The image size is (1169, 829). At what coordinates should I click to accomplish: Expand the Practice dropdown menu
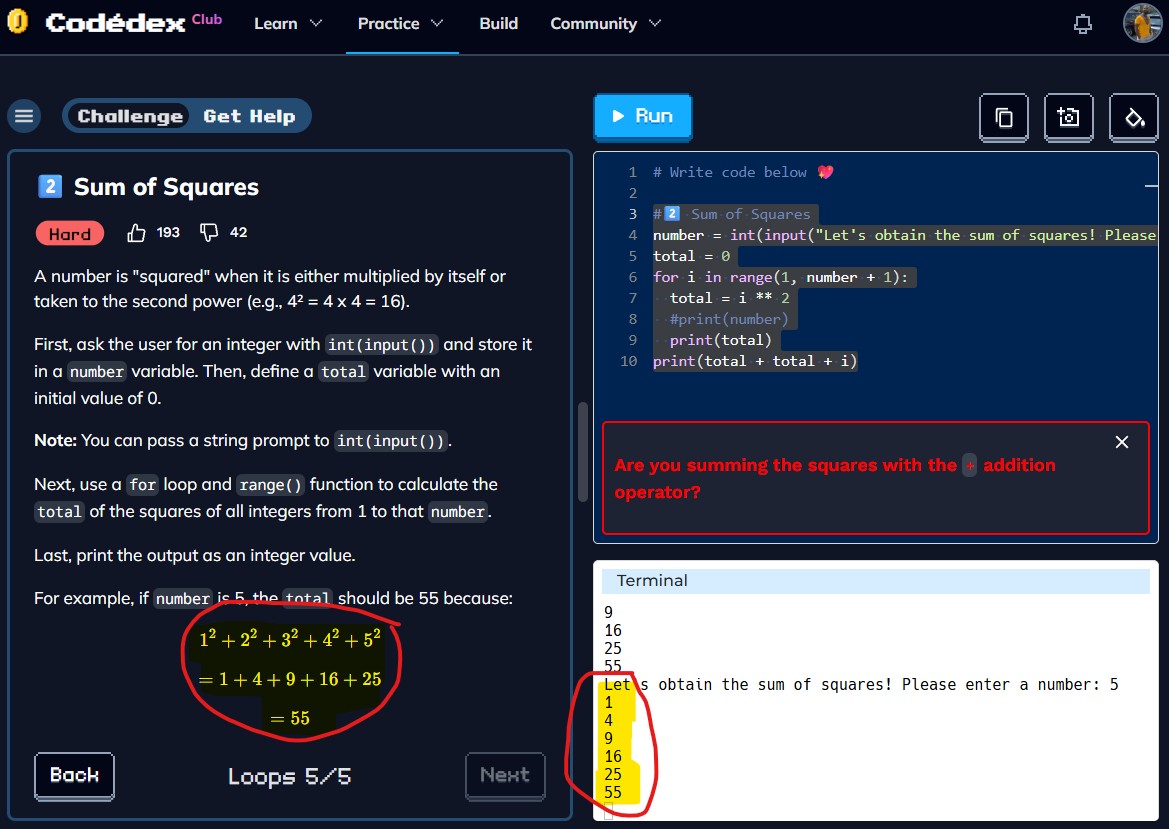pos(400,24)
